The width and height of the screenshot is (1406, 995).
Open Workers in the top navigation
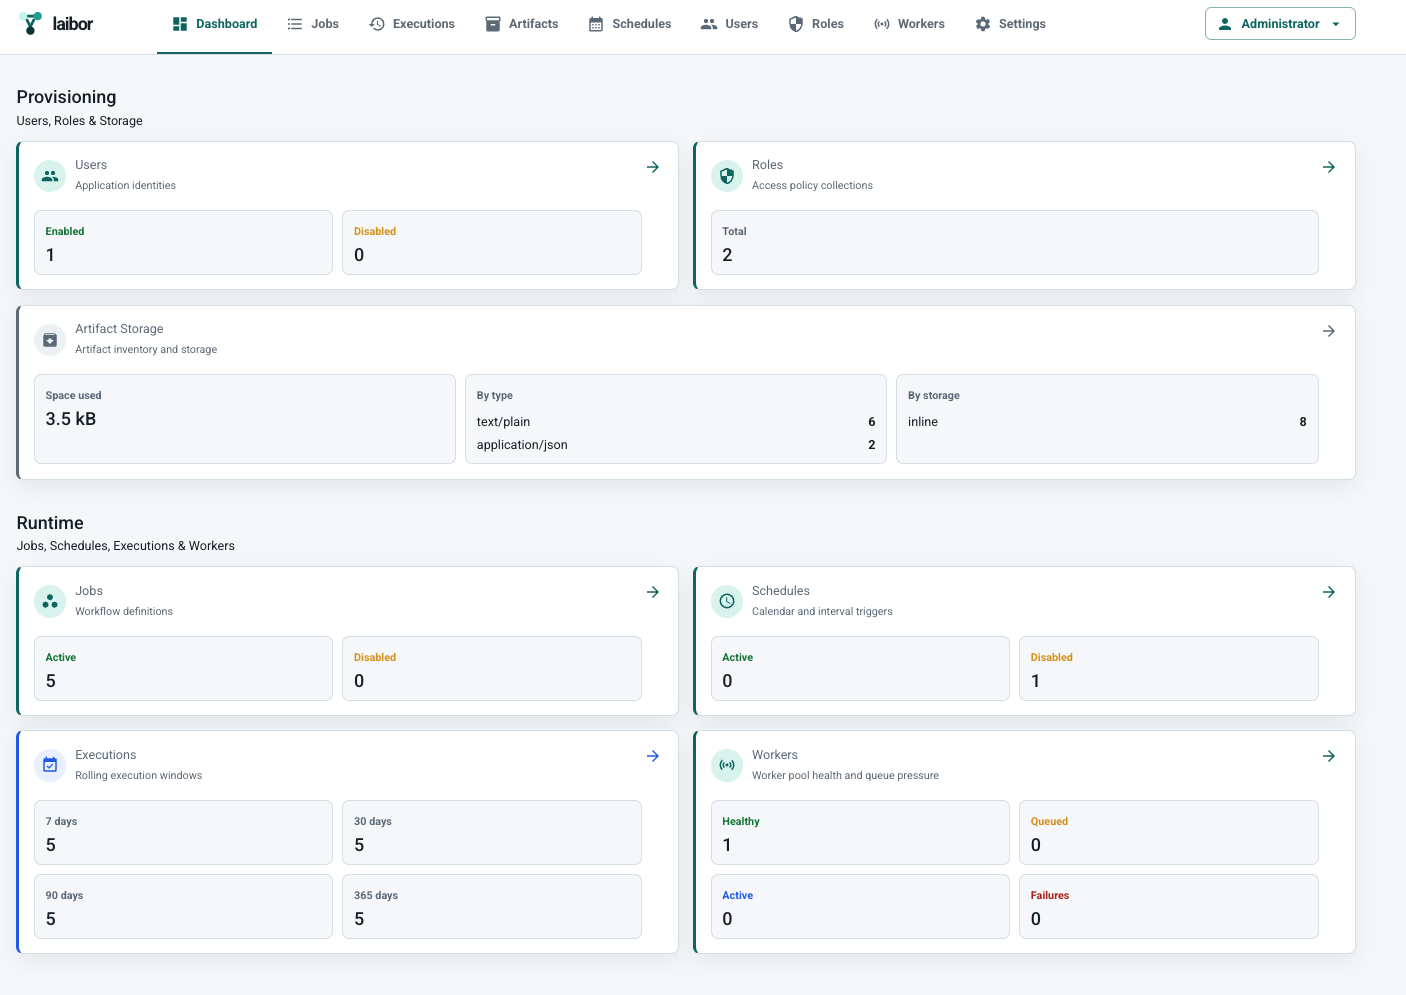point(909,24)
